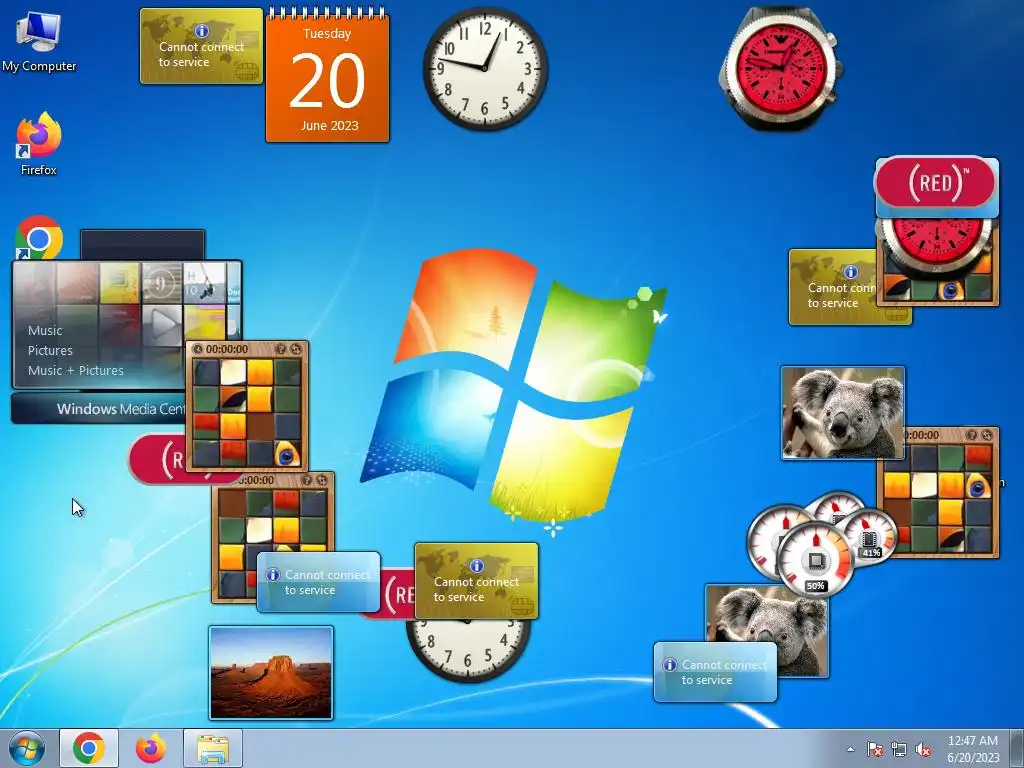Open the desert landscape slideshow gadget
The height and width of the screenshot is (768, 1024).
[271, 673]
